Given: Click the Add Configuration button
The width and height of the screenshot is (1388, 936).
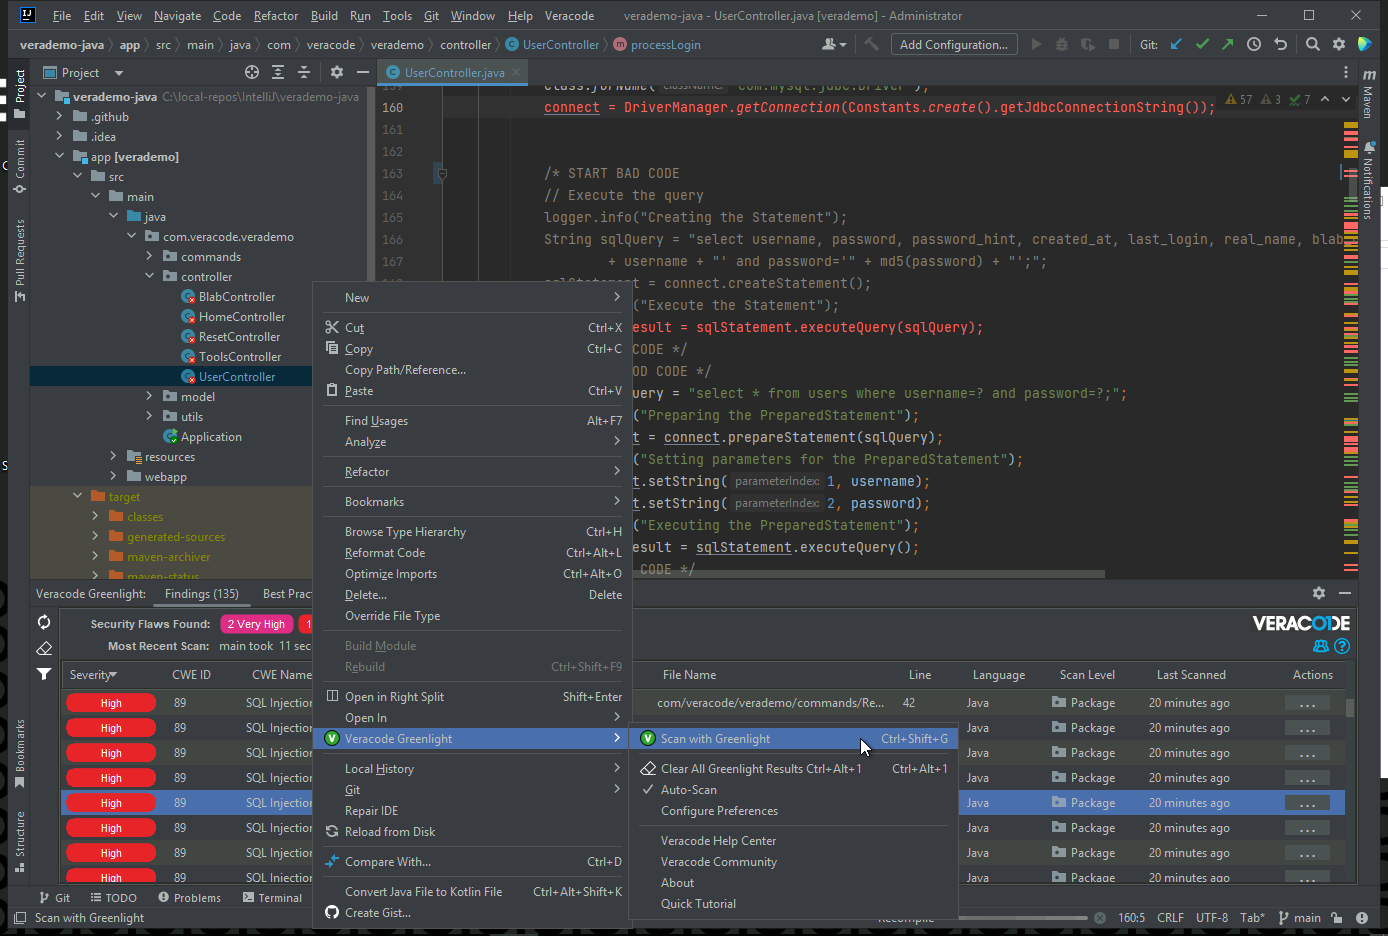Looking at the screenshot, I should 953,44.
